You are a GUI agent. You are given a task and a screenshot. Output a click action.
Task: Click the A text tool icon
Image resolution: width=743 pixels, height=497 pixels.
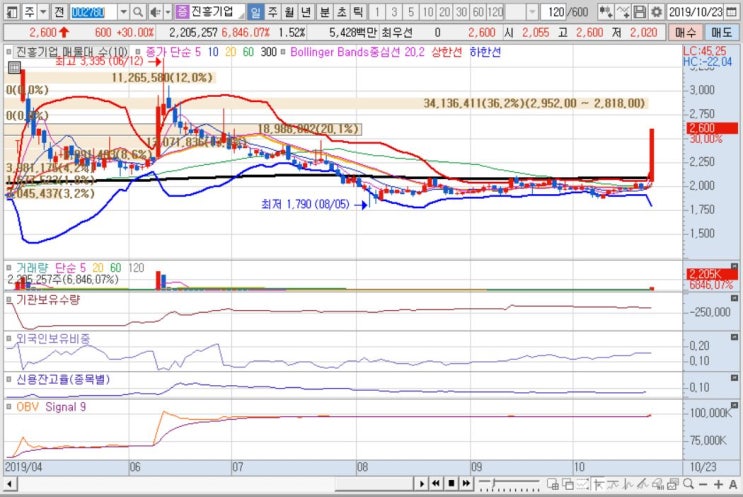pos(733,484)
